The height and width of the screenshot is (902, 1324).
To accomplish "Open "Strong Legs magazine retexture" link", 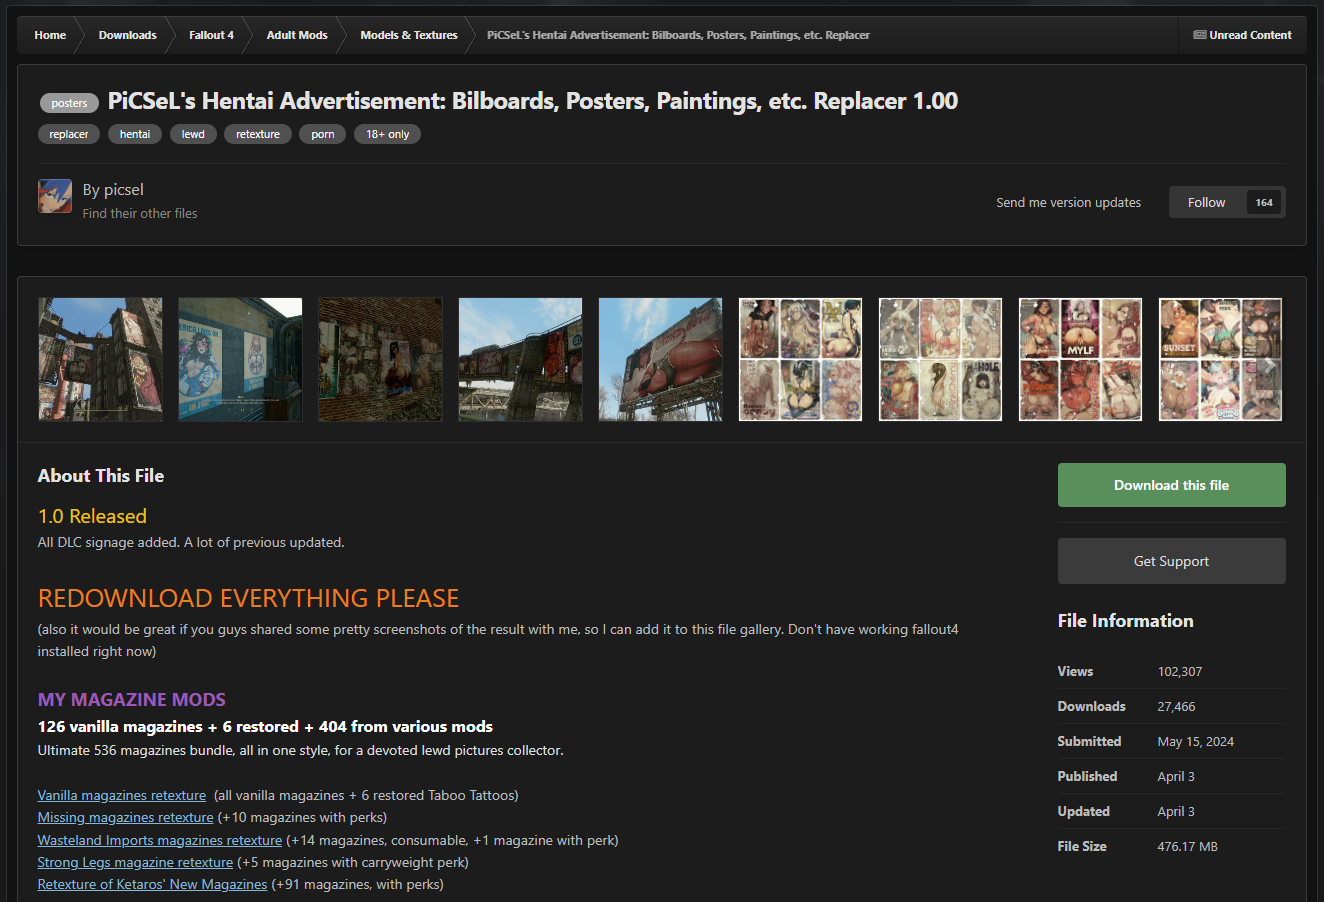I will (x=135, y=862).
